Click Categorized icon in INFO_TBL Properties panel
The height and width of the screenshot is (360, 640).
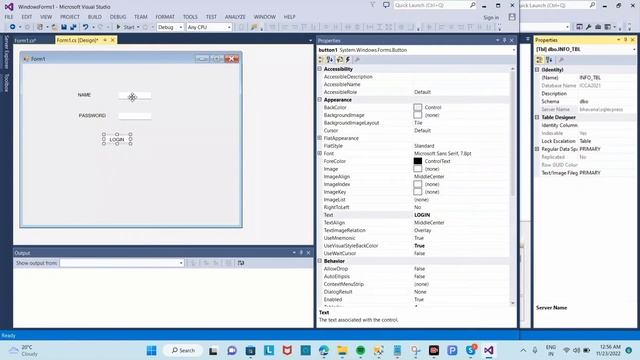coord(540,60)
